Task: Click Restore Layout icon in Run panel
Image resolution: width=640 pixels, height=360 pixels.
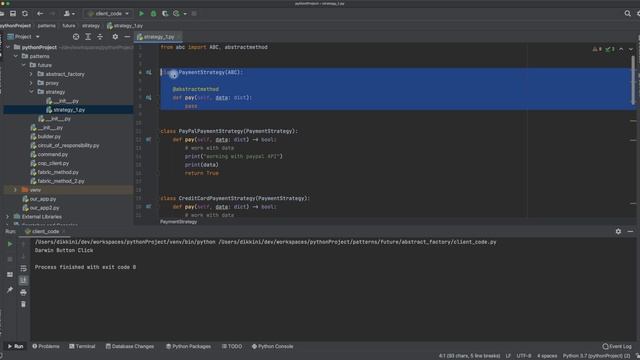Action: (10, 275)
